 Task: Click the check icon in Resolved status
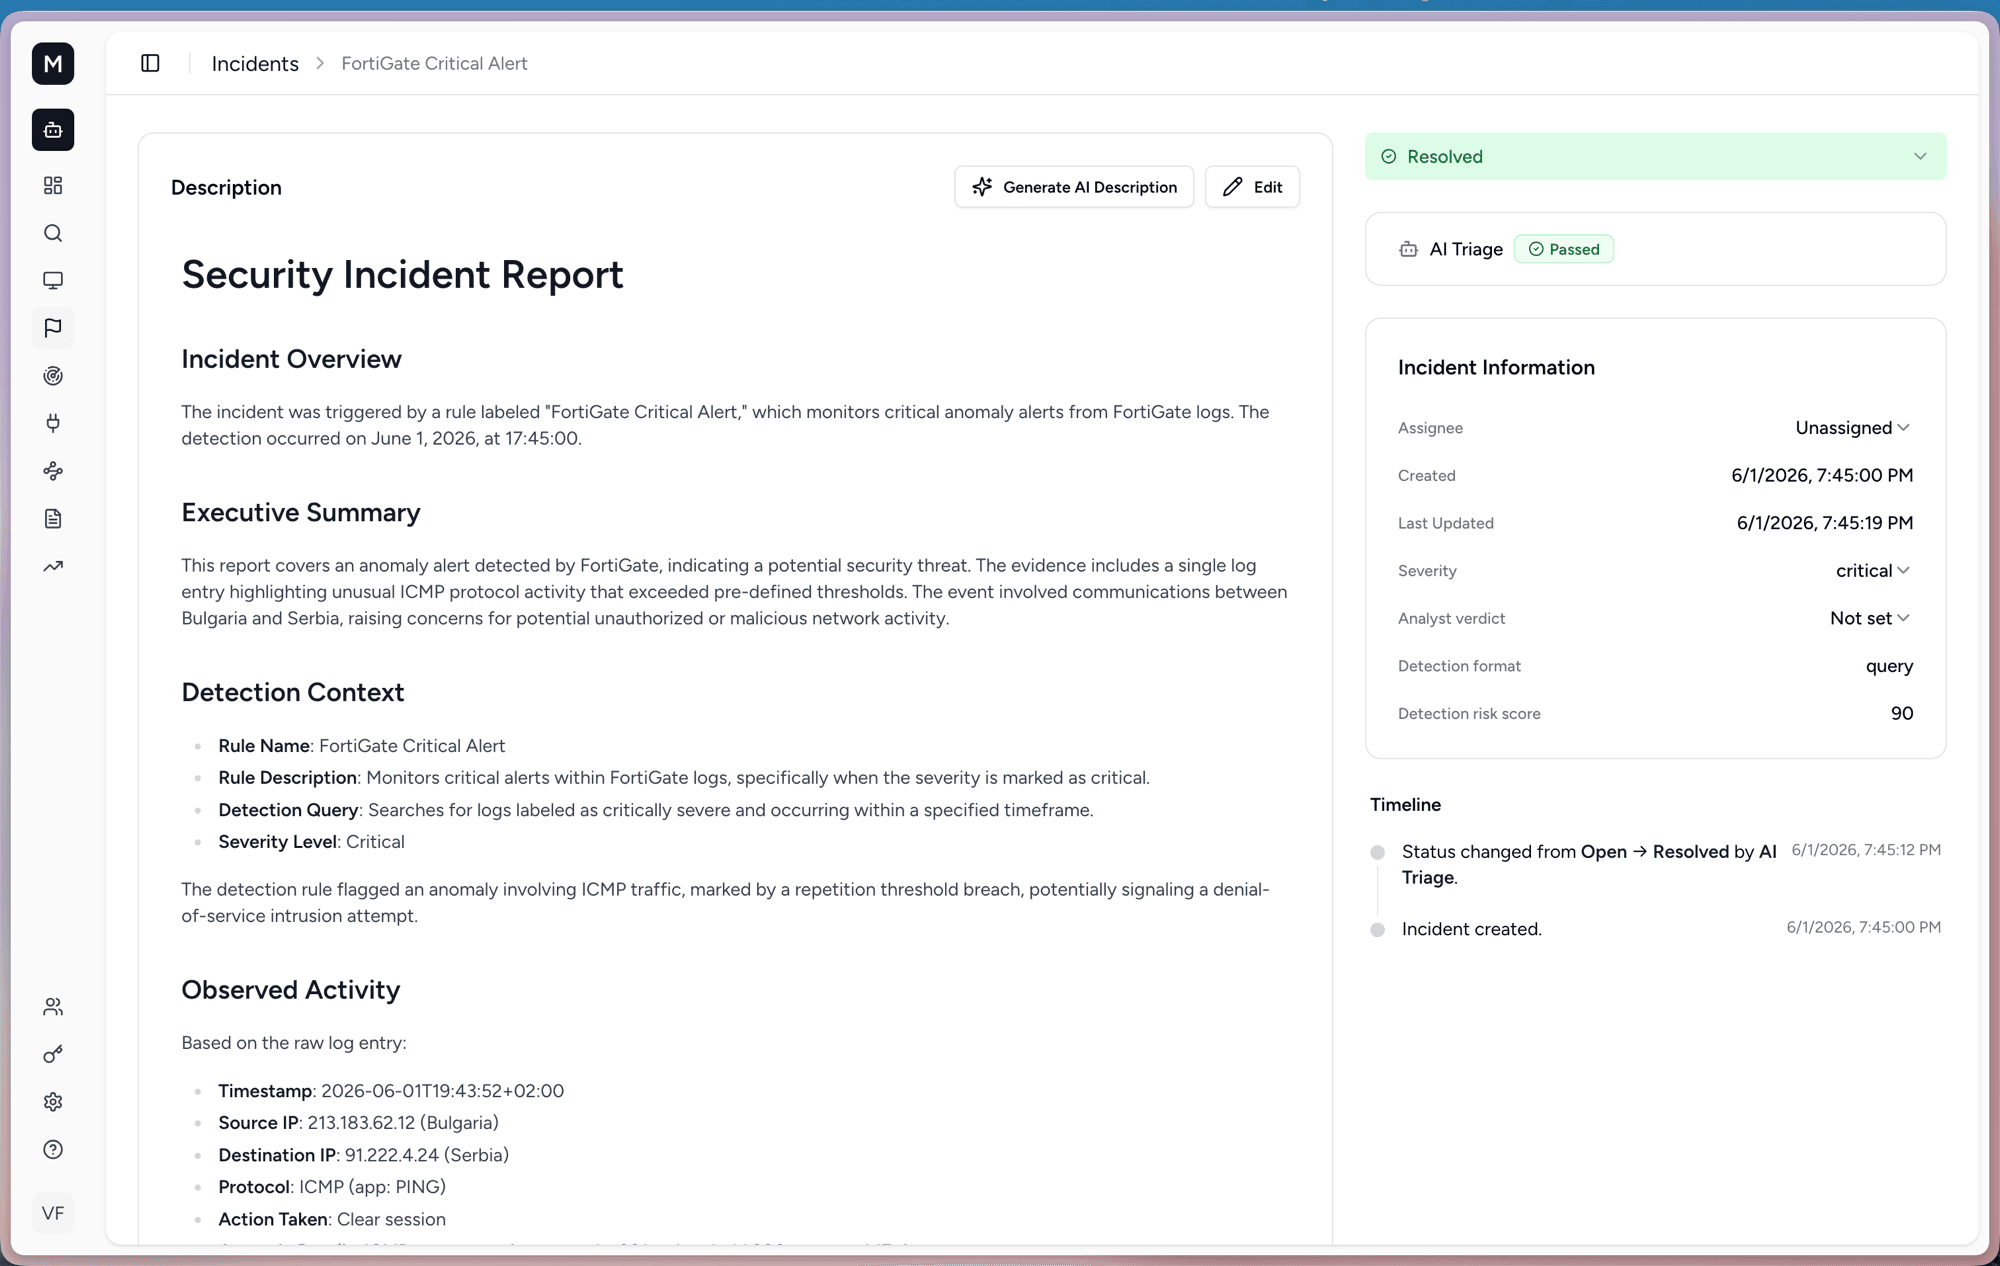(1389, 157)
